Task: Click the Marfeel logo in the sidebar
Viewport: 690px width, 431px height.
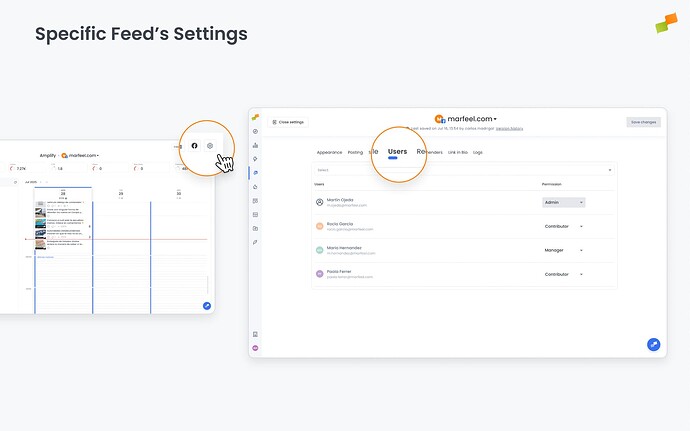Action: click(x=255, y=117)
